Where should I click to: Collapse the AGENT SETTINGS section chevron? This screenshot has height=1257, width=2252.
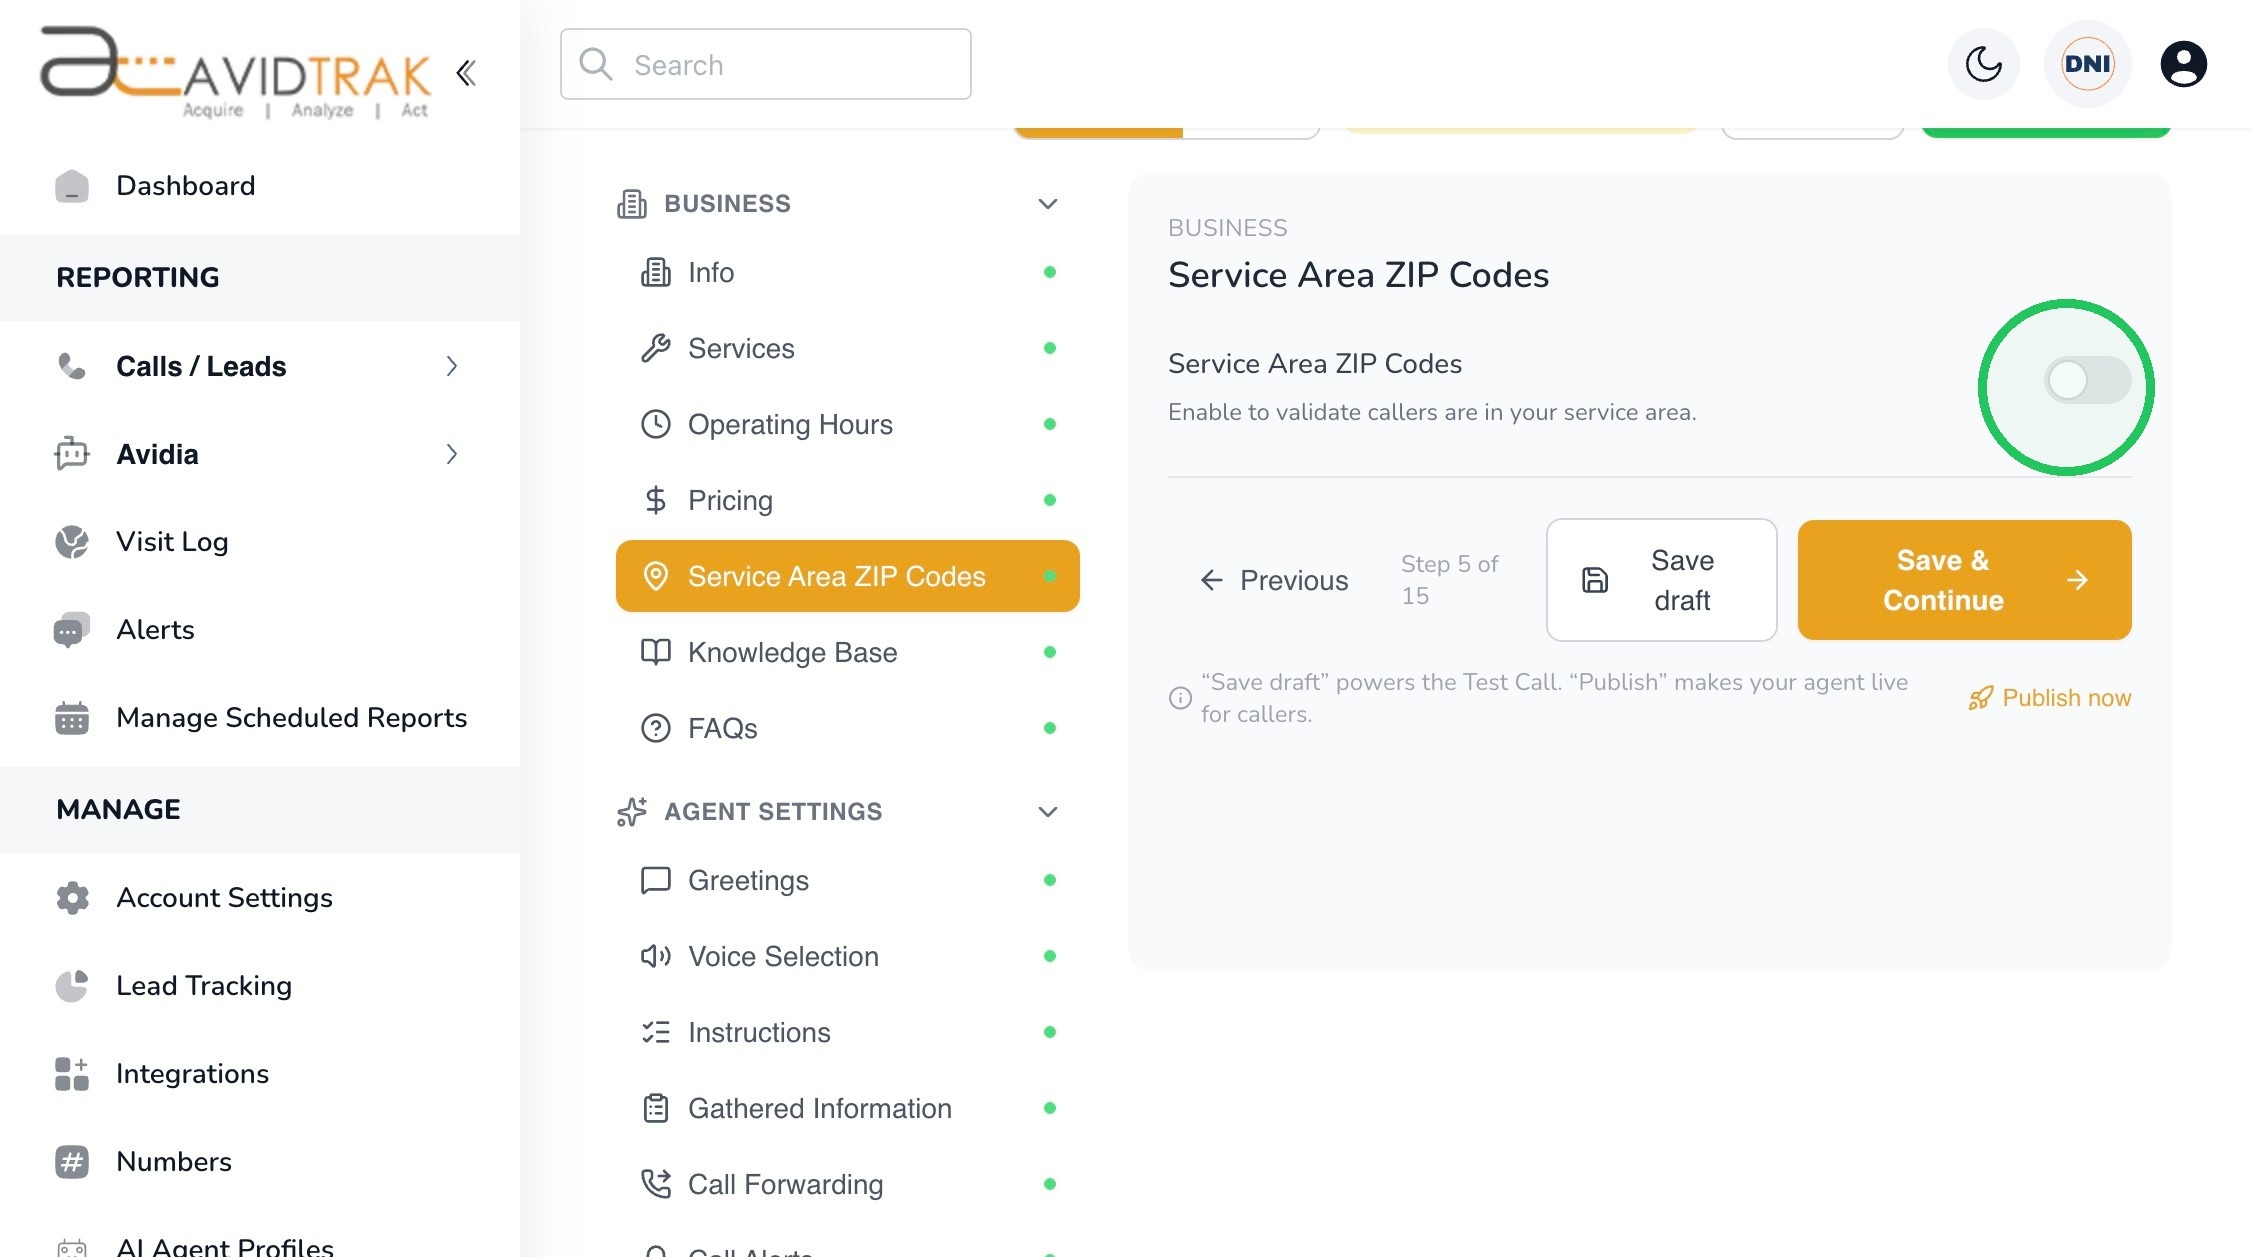point(1047,812)
